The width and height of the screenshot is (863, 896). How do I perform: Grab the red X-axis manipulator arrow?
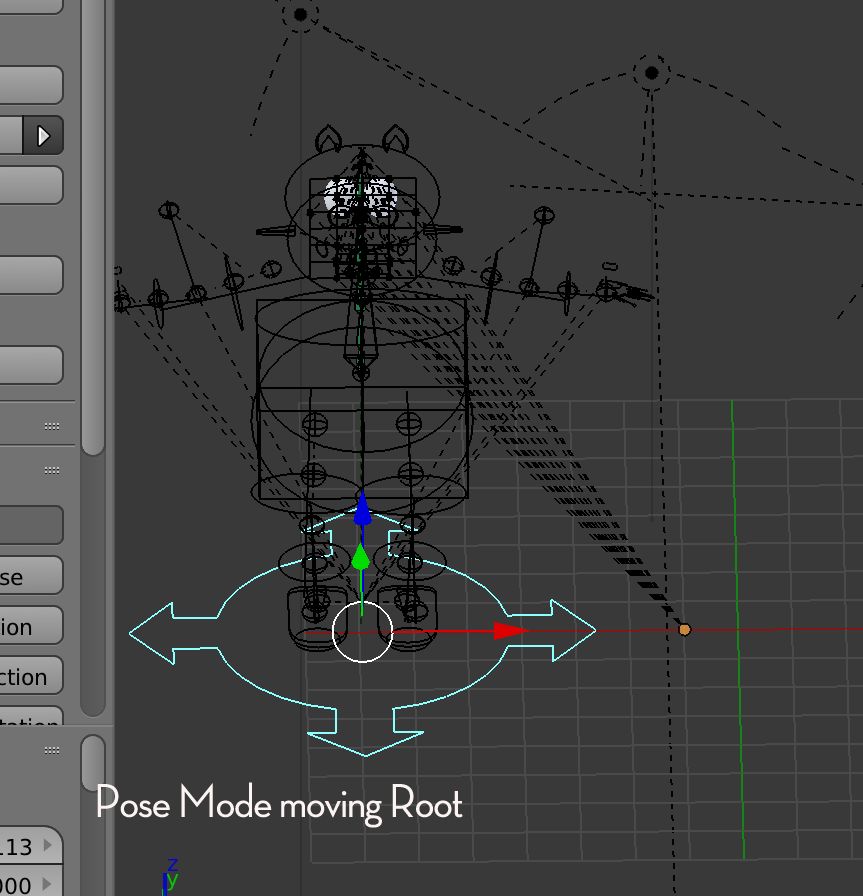pos(510,631)
